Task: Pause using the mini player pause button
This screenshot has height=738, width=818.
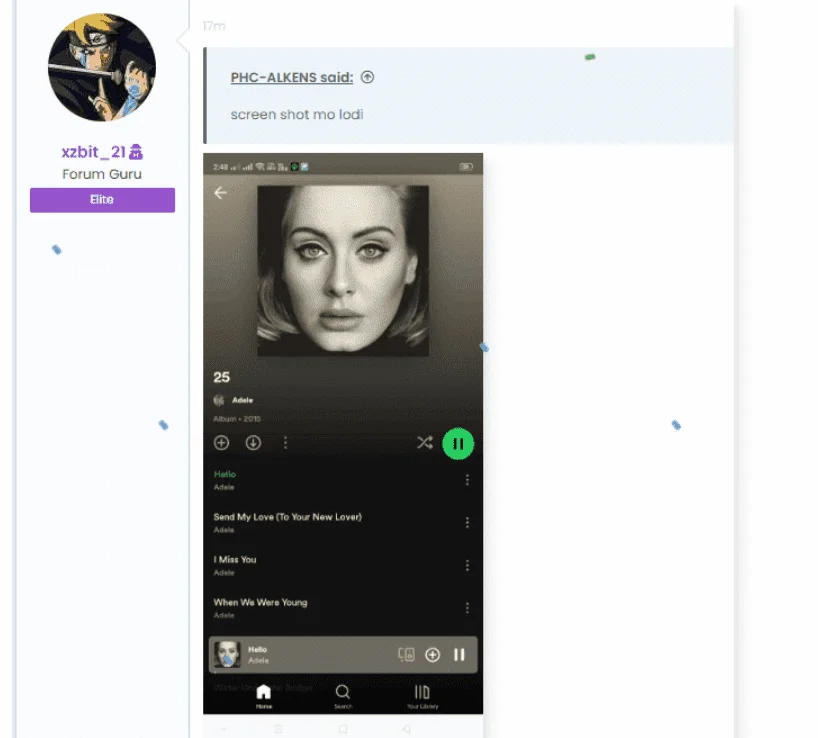Action: (459, 655)
